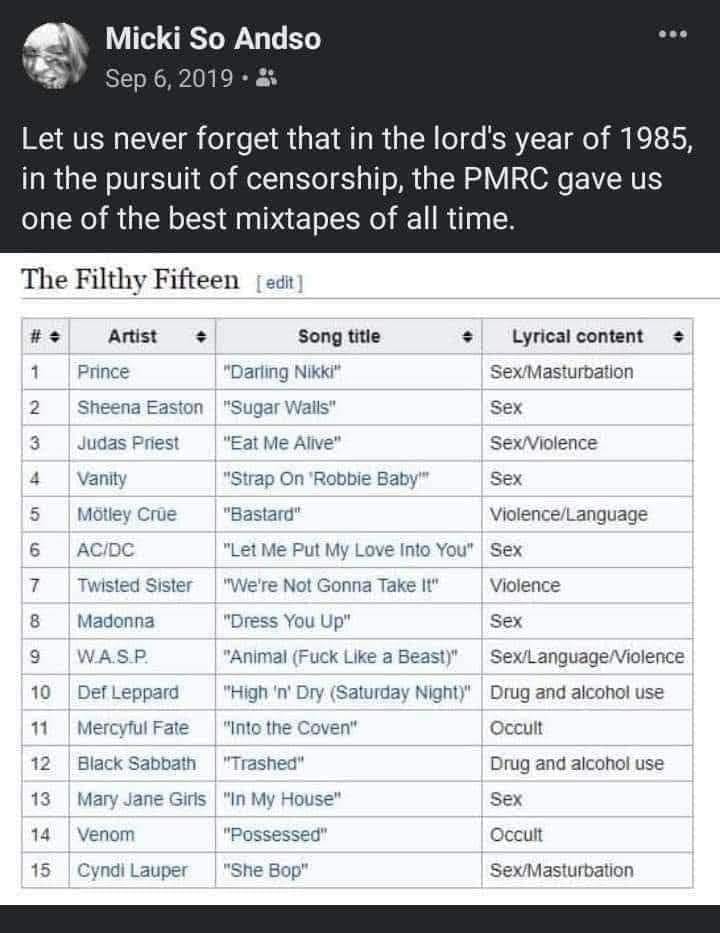Screen dimensions: 720x933
Task: Click the friends audience privacy icon
Action: point(266,78)
